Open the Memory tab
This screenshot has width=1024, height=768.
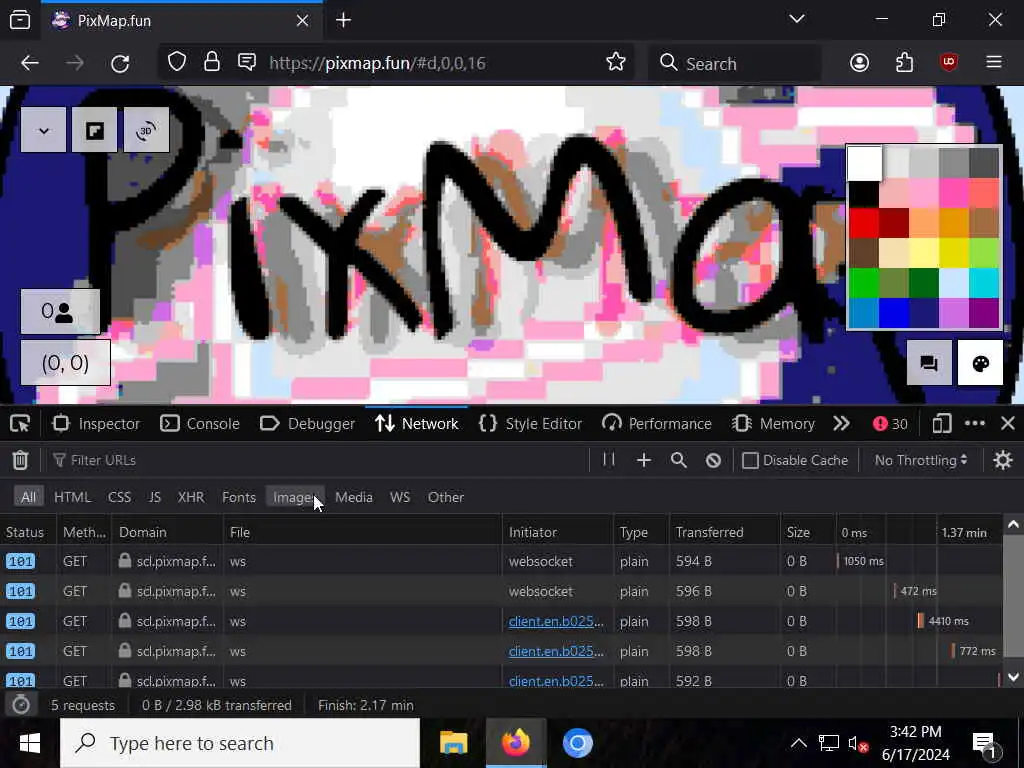[x=773, y=424]
